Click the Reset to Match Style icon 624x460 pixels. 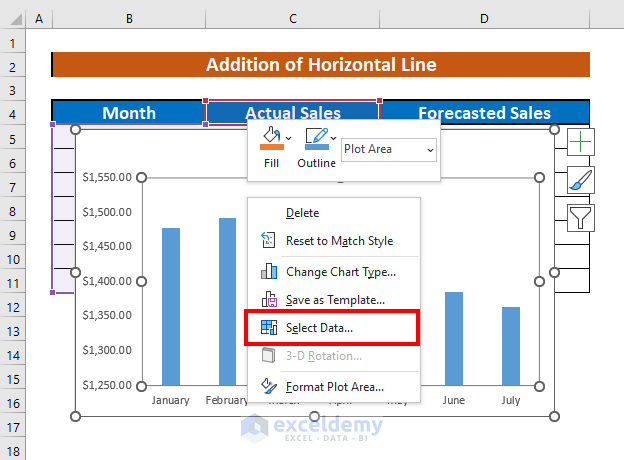tap(268, 240)
